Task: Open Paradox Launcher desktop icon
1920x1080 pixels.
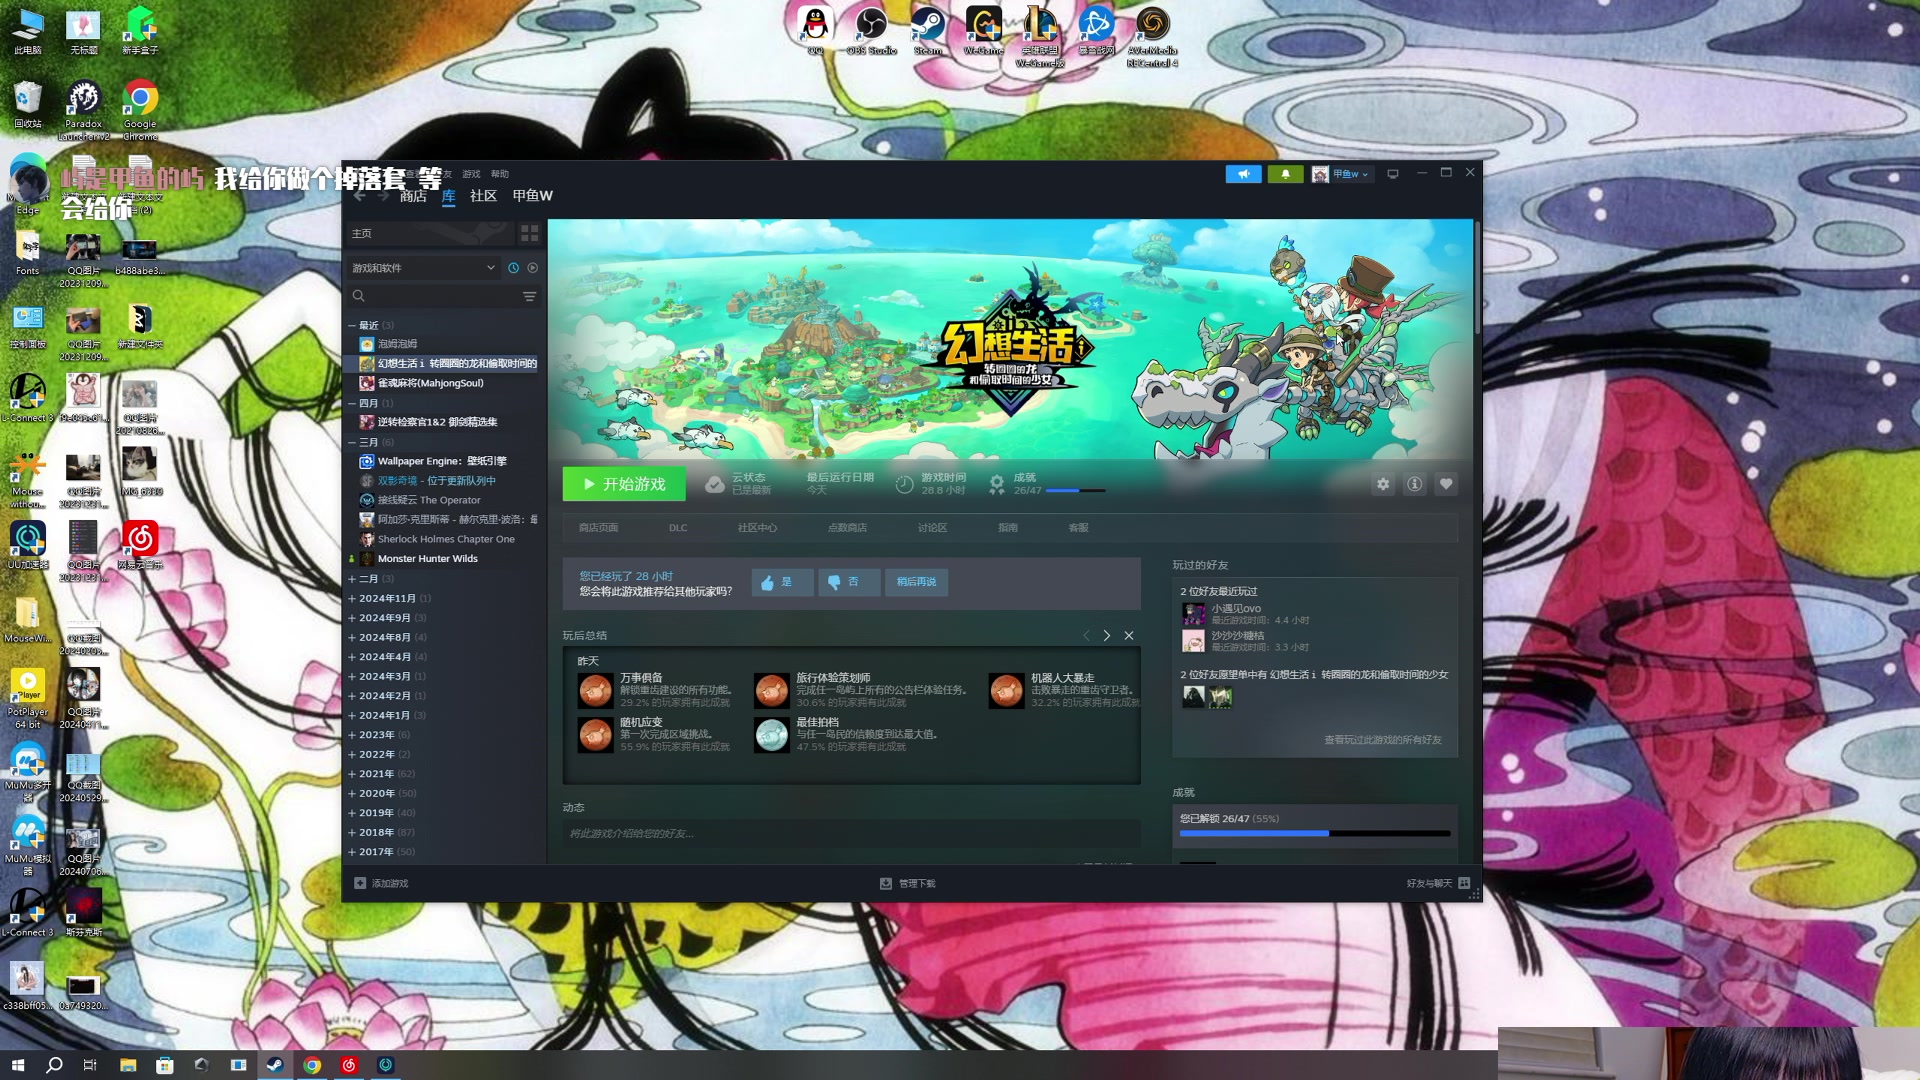Action: 84,110
